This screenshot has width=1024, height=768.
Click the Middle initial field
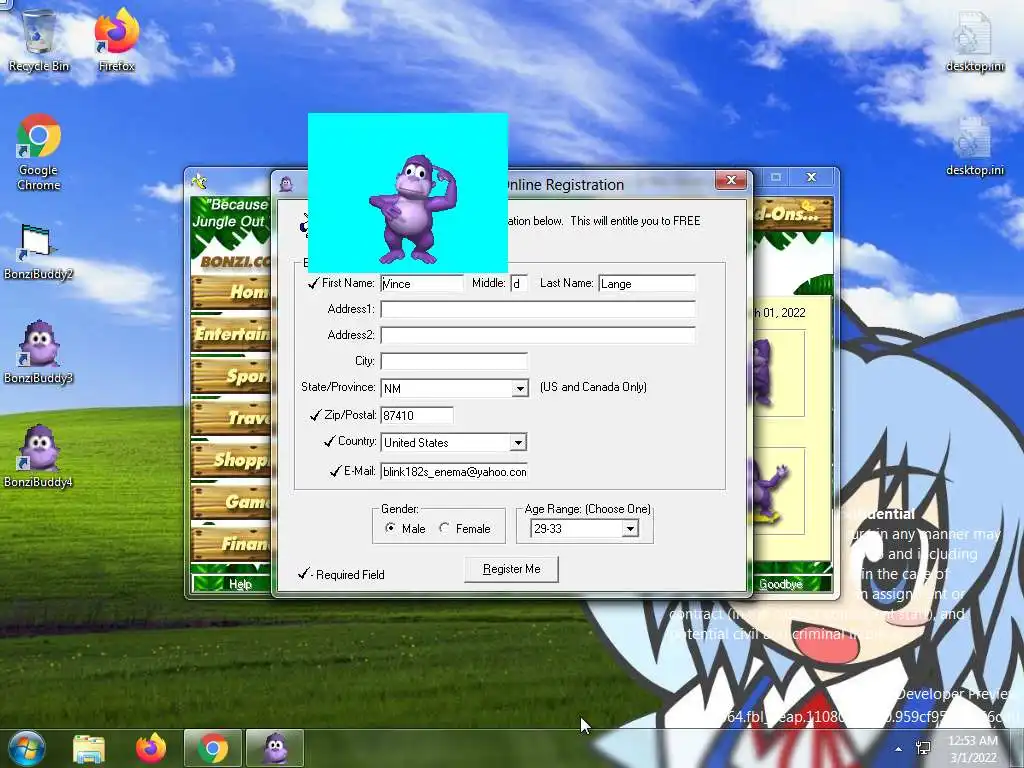pyautogui.click(x=519, y=283)
